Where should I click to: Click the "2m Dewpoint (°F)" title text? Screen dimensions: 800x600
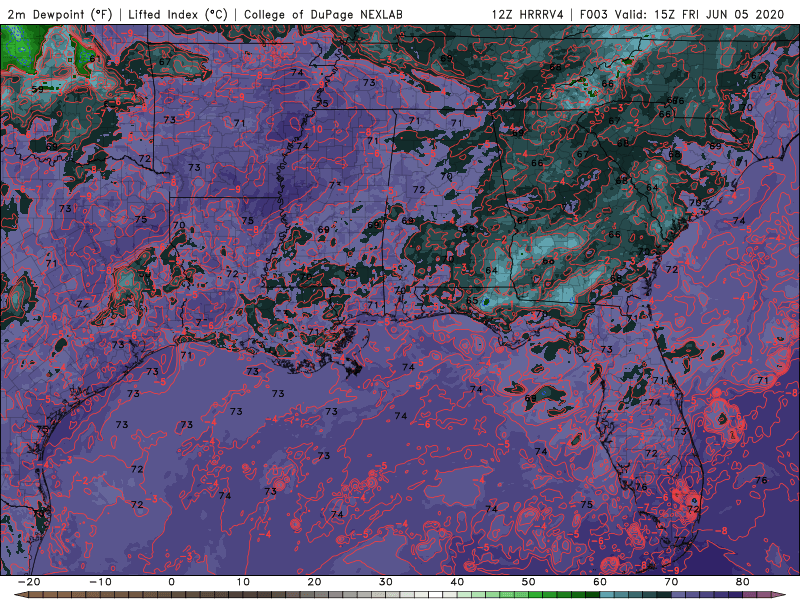click(60, 14)
